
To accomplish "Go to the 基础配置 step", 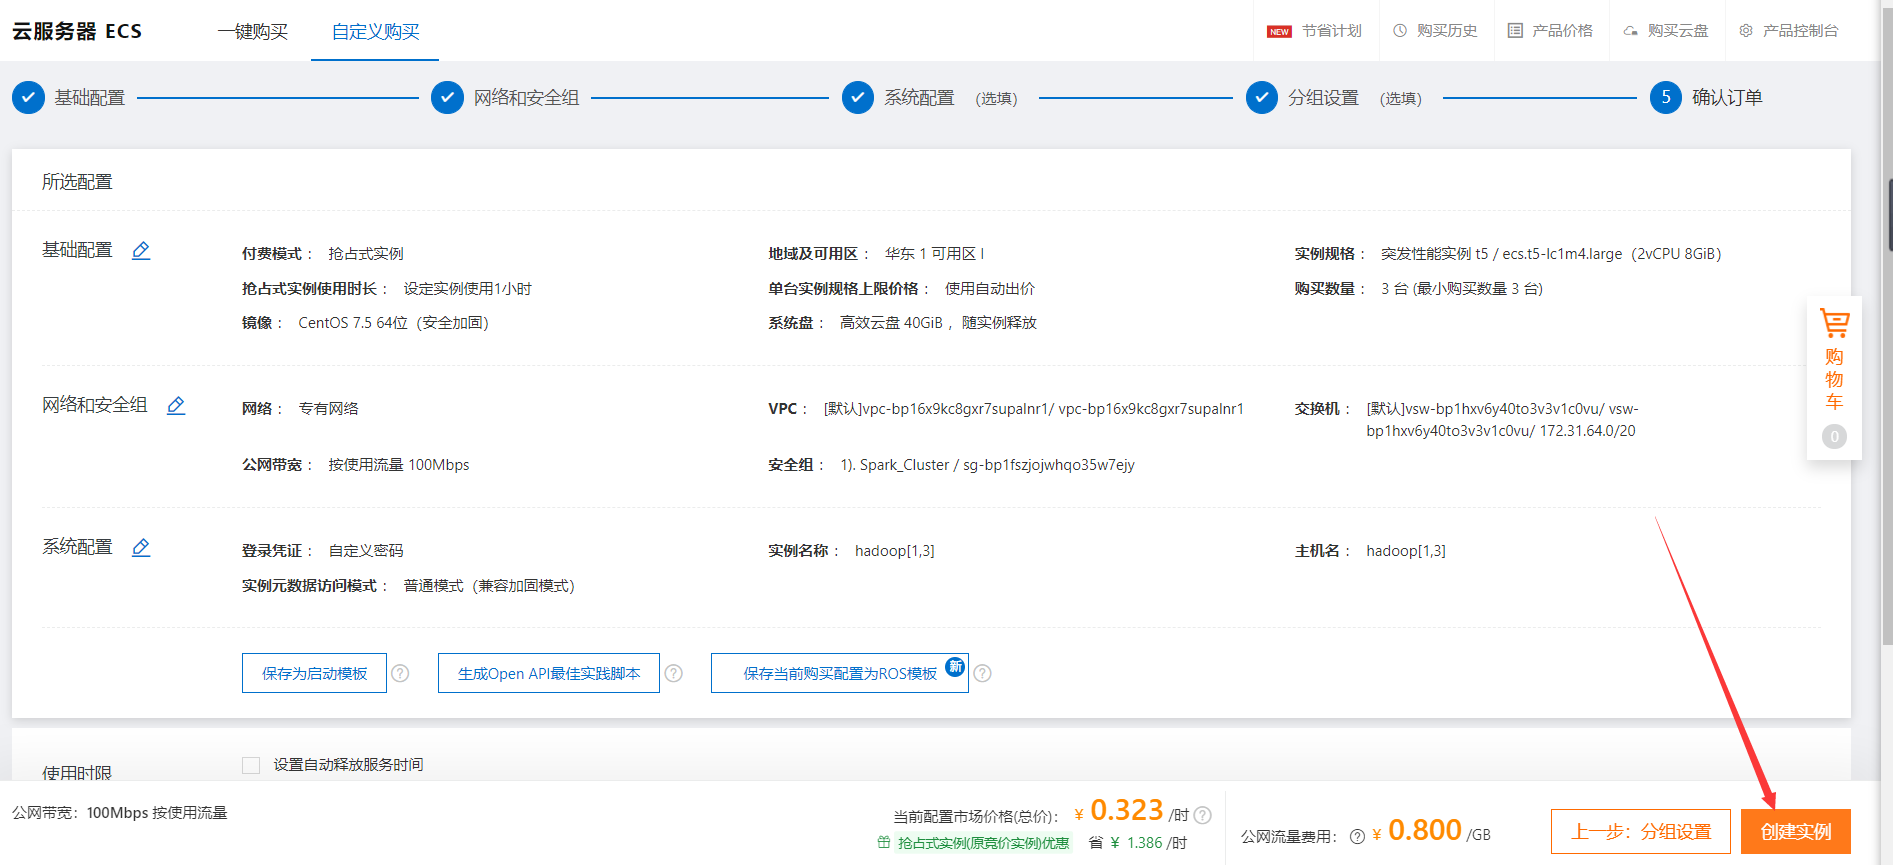I will tap(90, 98).
